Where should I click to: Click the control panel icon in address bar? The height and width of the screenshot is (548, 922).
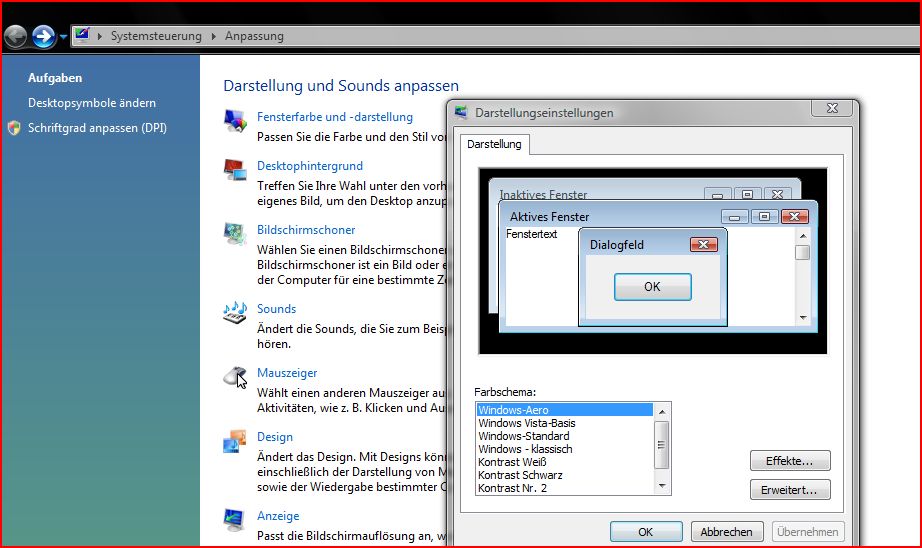82,35
